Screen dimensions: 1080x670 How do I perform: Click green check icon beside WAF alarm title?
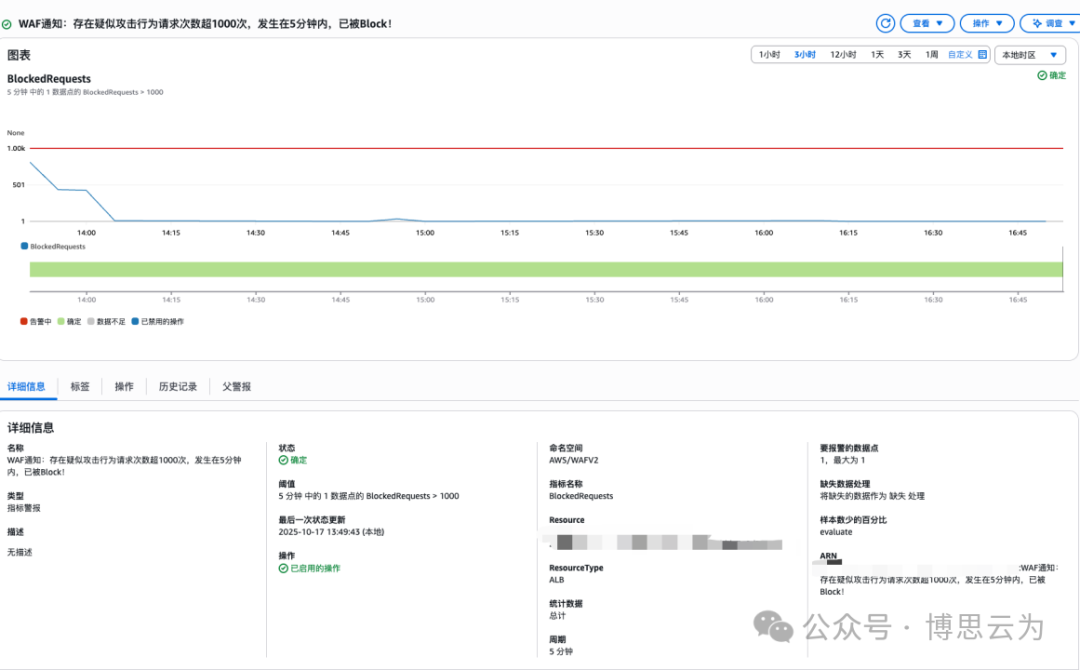tap(7, 24)
